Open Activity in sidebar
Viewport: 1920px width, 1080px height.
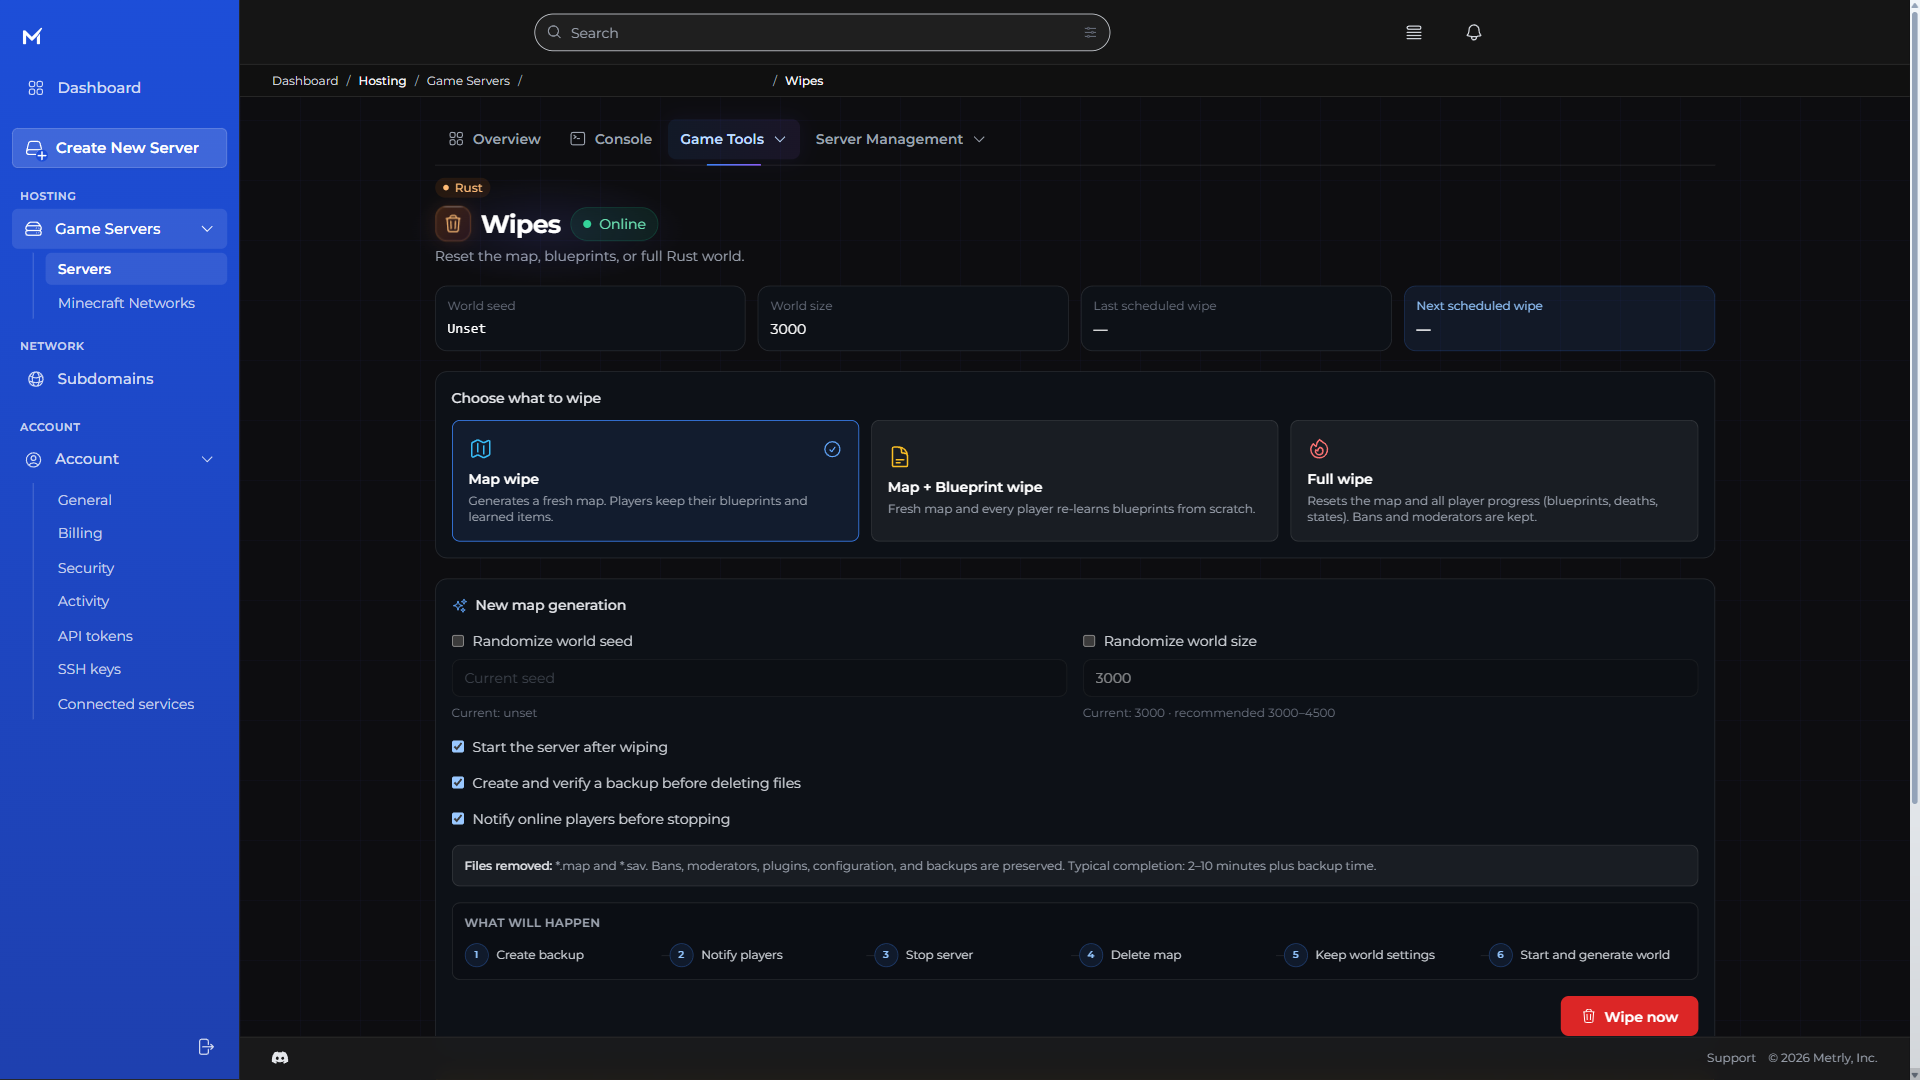click(83, 601)
